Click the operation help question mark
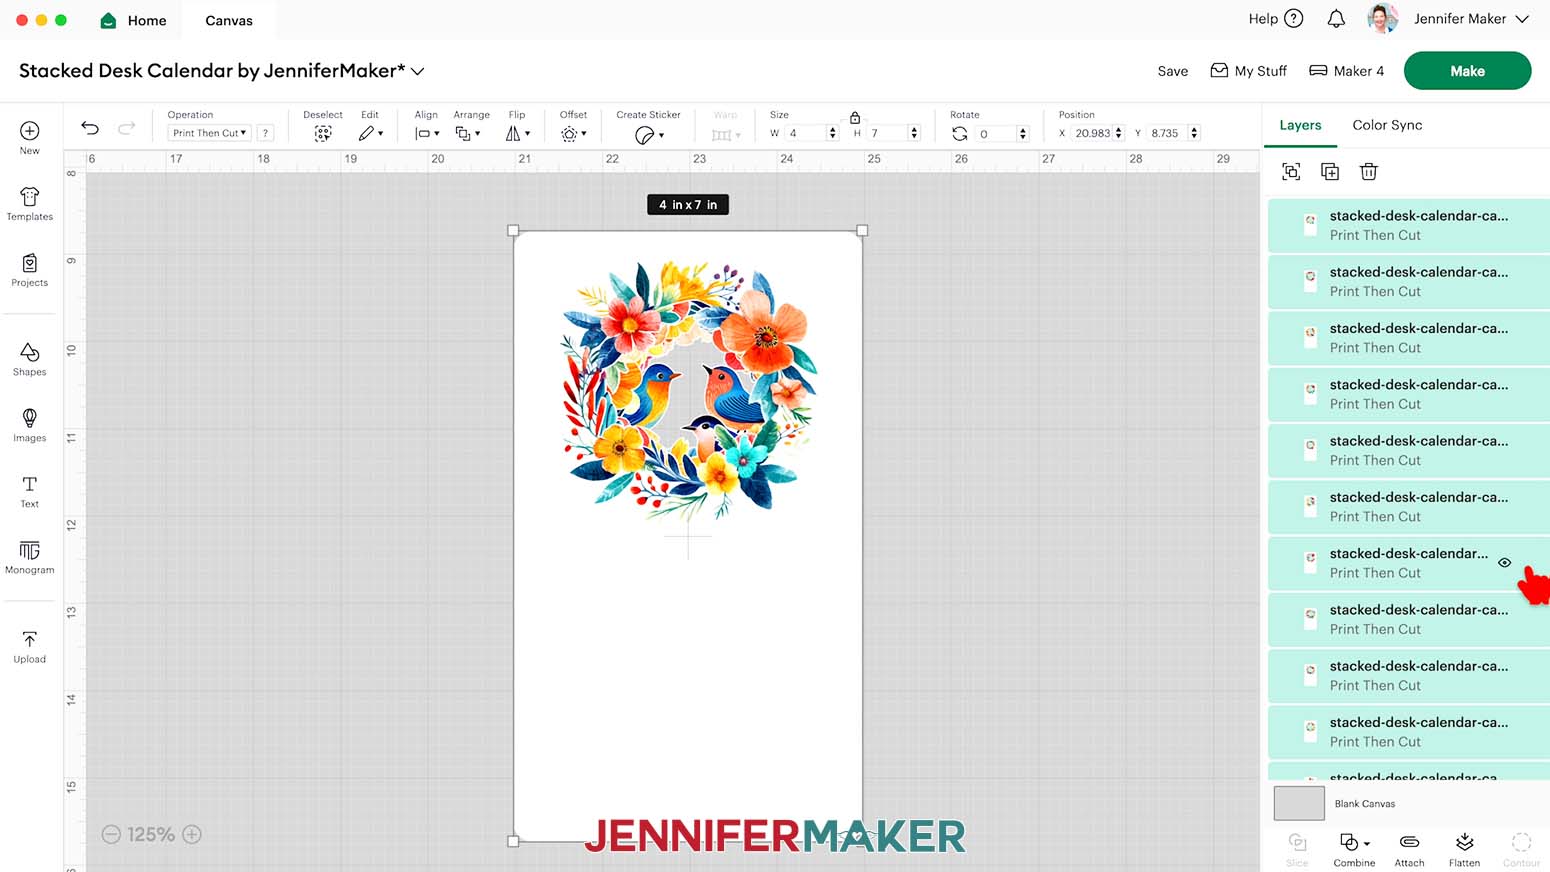Image resolution: width=1550 pixels, height=872 pixels. pyautogui.click(x=265, y=133)
